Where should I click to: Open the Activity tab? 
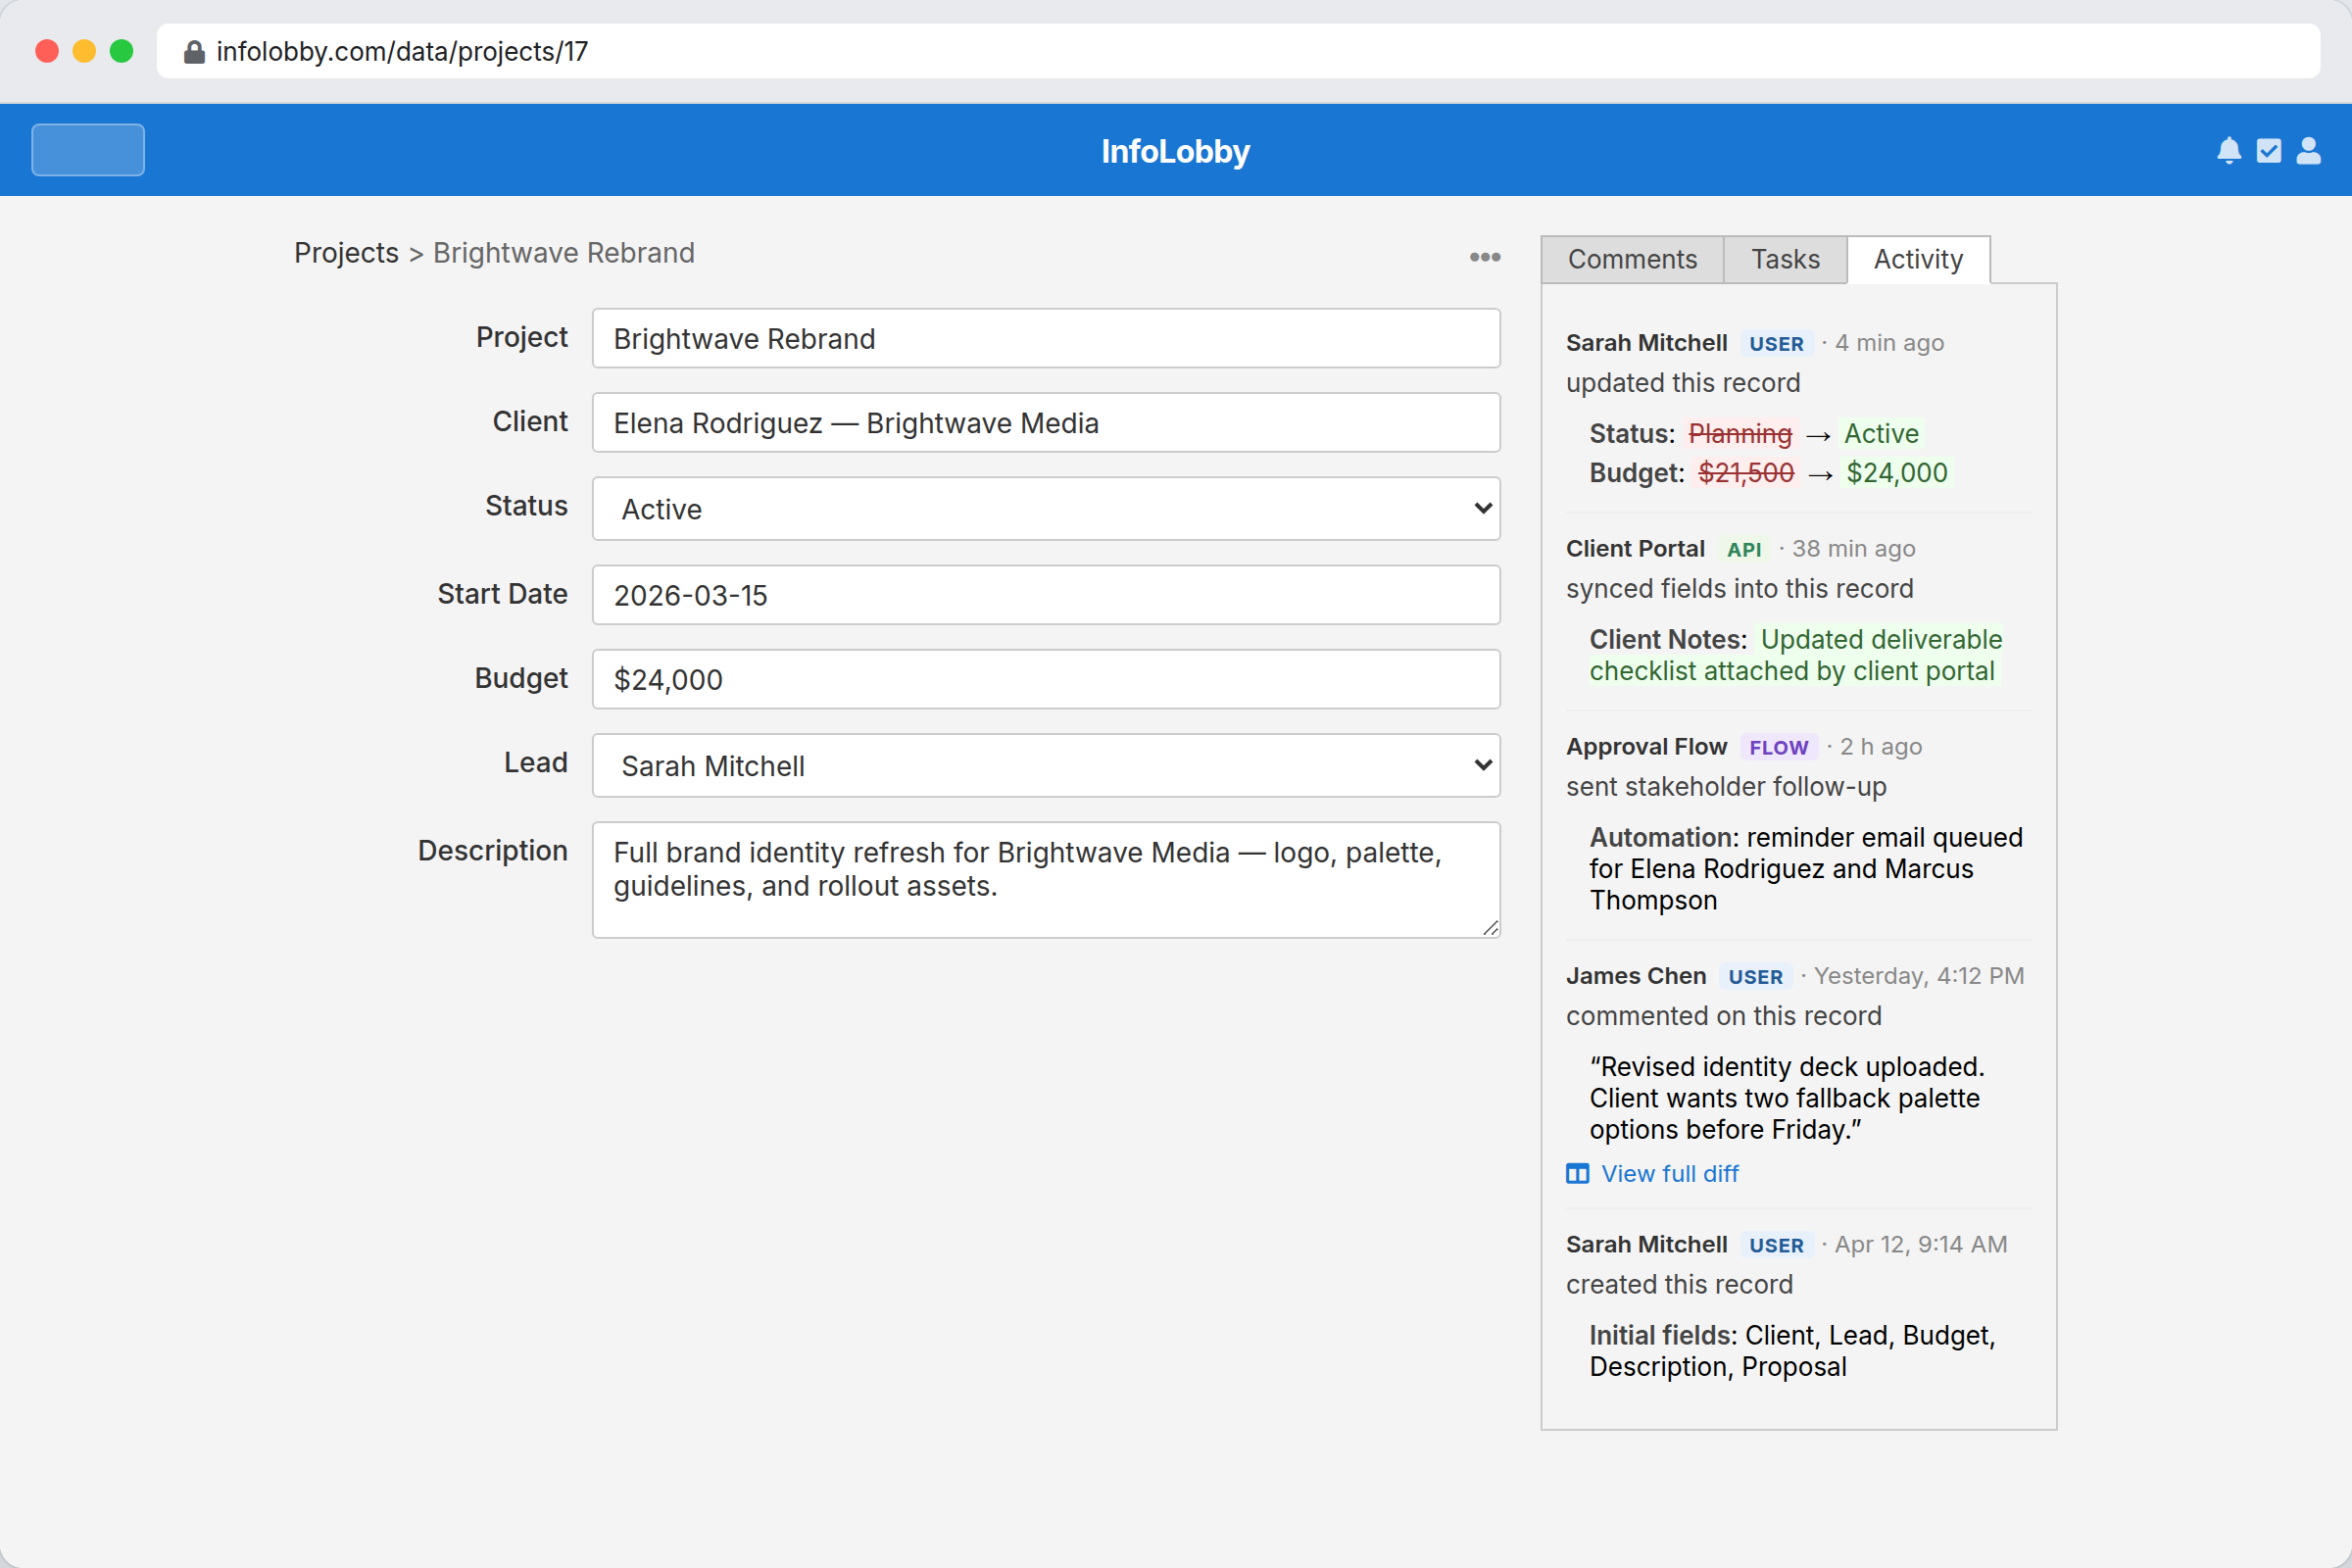coord(1918,259)
